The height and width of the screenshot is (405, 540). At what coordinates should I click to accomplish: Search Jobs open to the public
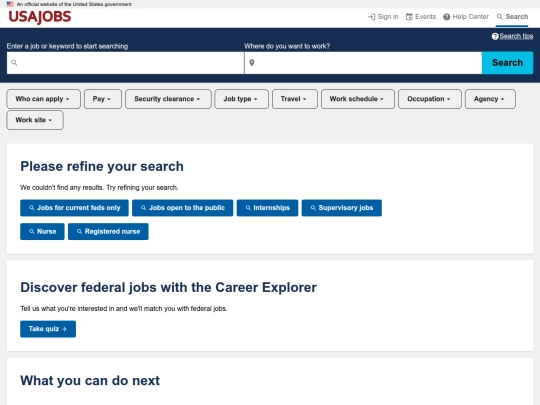tap(183, 208)
